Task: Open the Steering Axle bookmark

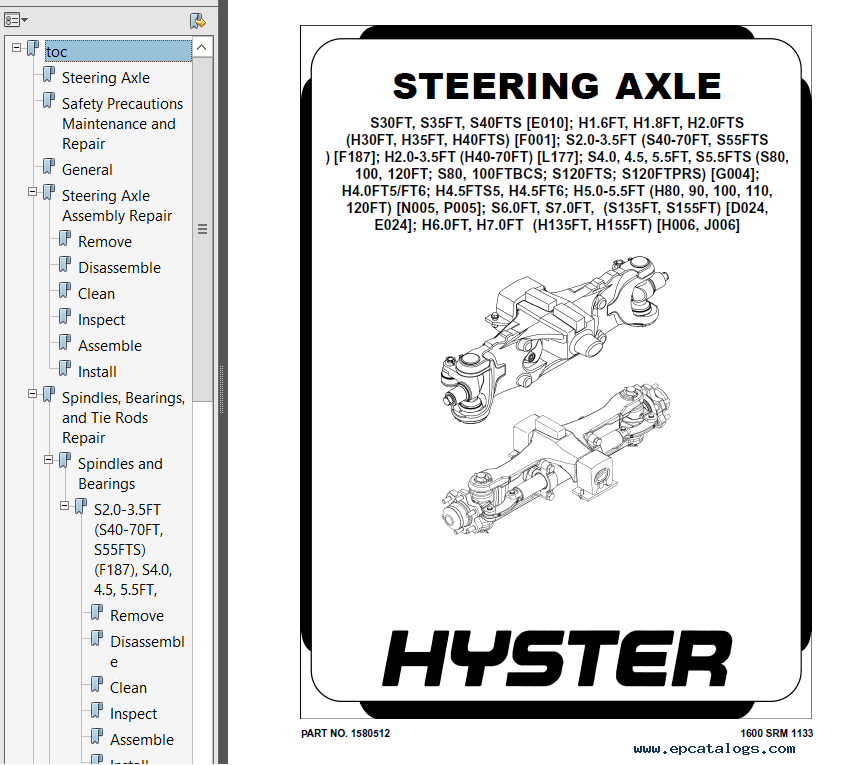Action: point(106,78)
